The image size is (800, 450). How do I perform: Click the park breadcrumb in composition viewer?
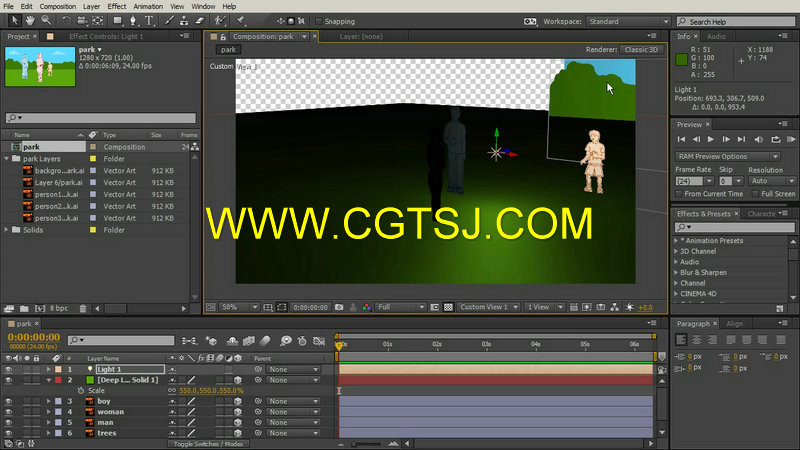pos(228,49)
